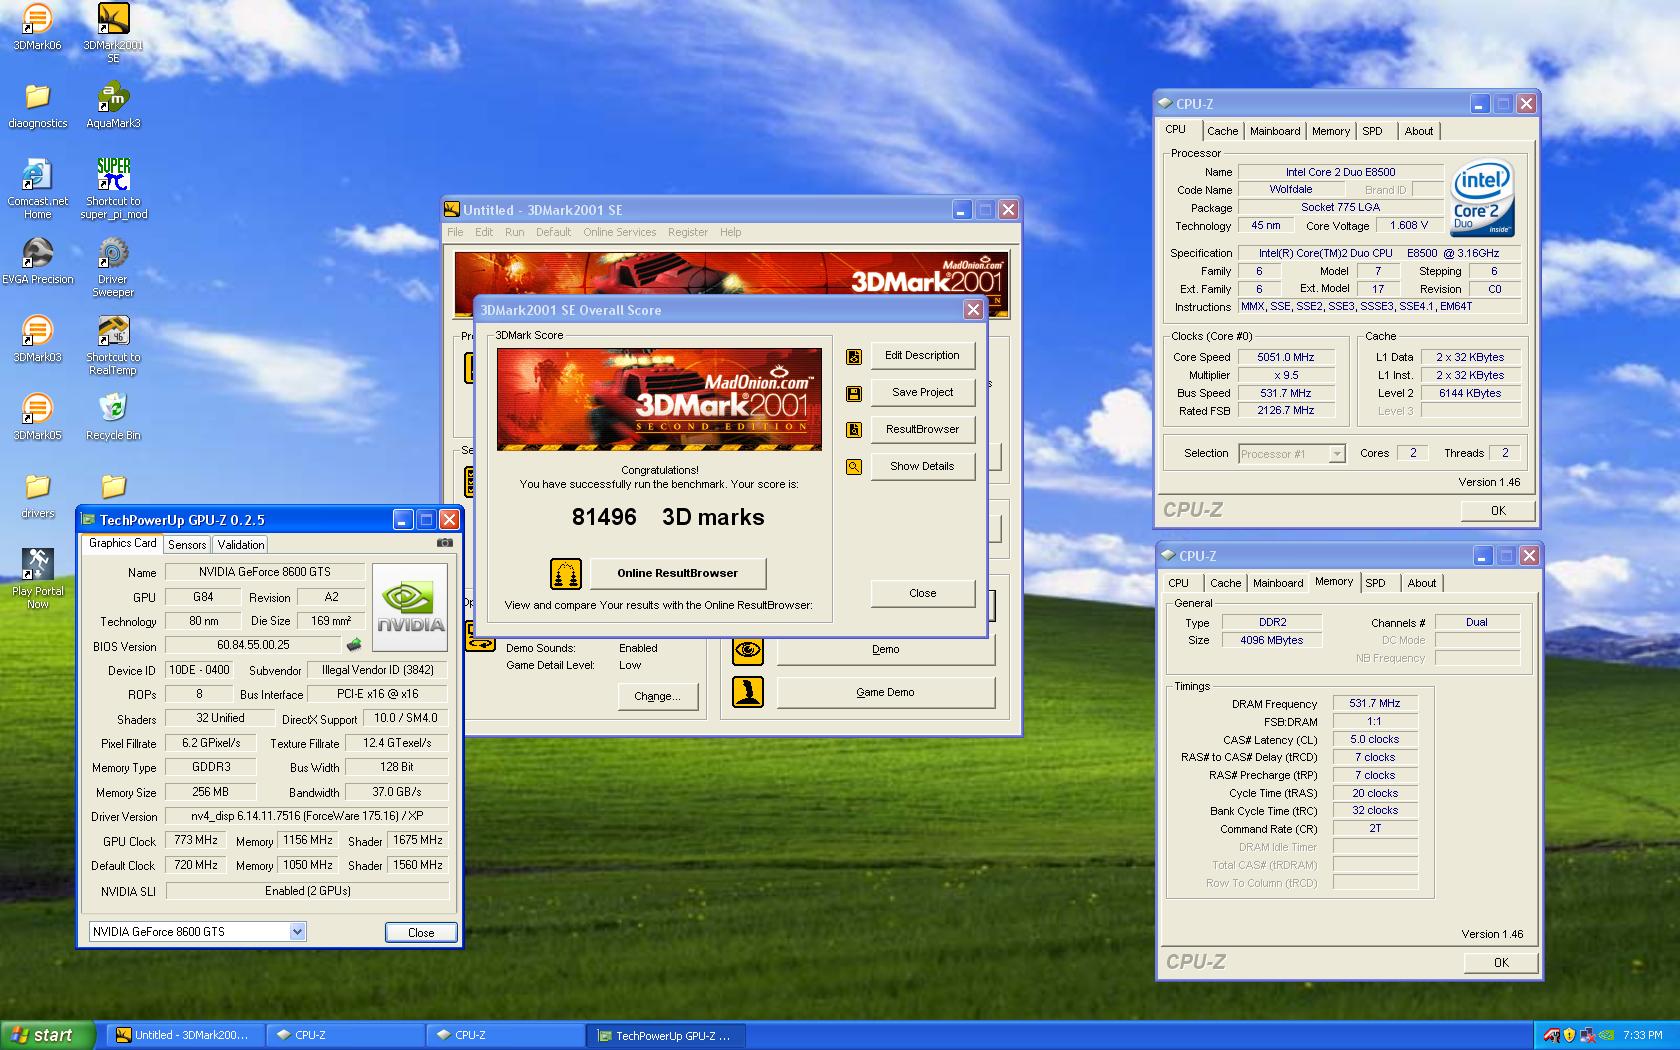Viewport: 1680px width, 1050px height.
Task: Close the Overall Score dialog with Close button
Action: pyautogui.click(x=922, y=594)
